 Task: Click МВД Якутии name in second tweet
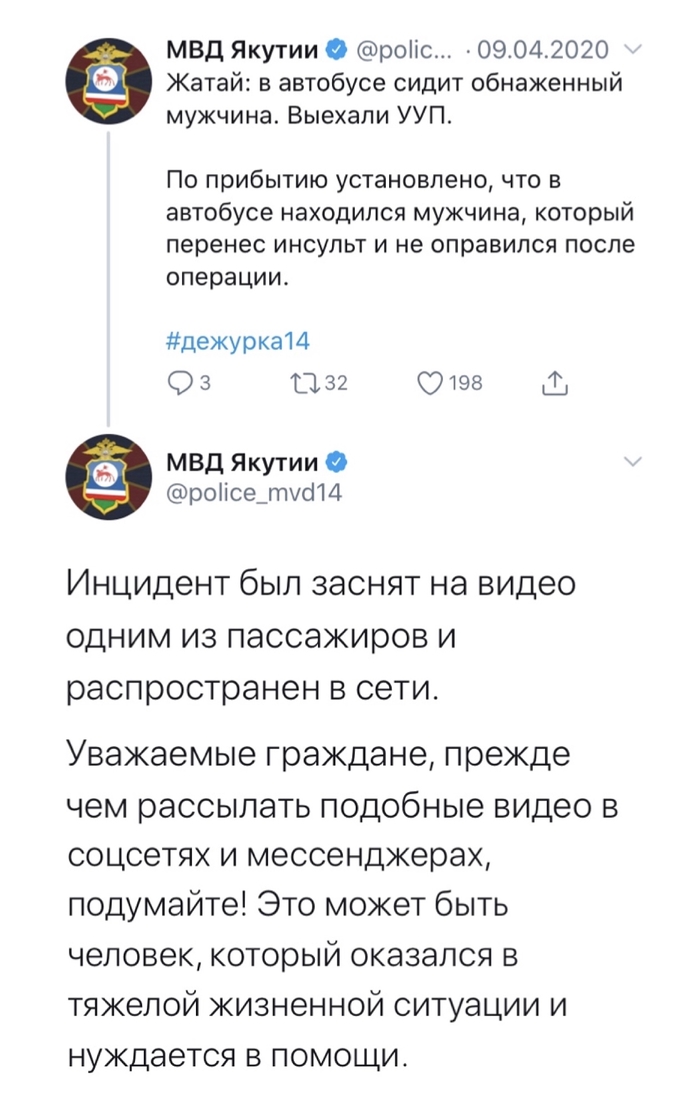[x=242, y=462]
